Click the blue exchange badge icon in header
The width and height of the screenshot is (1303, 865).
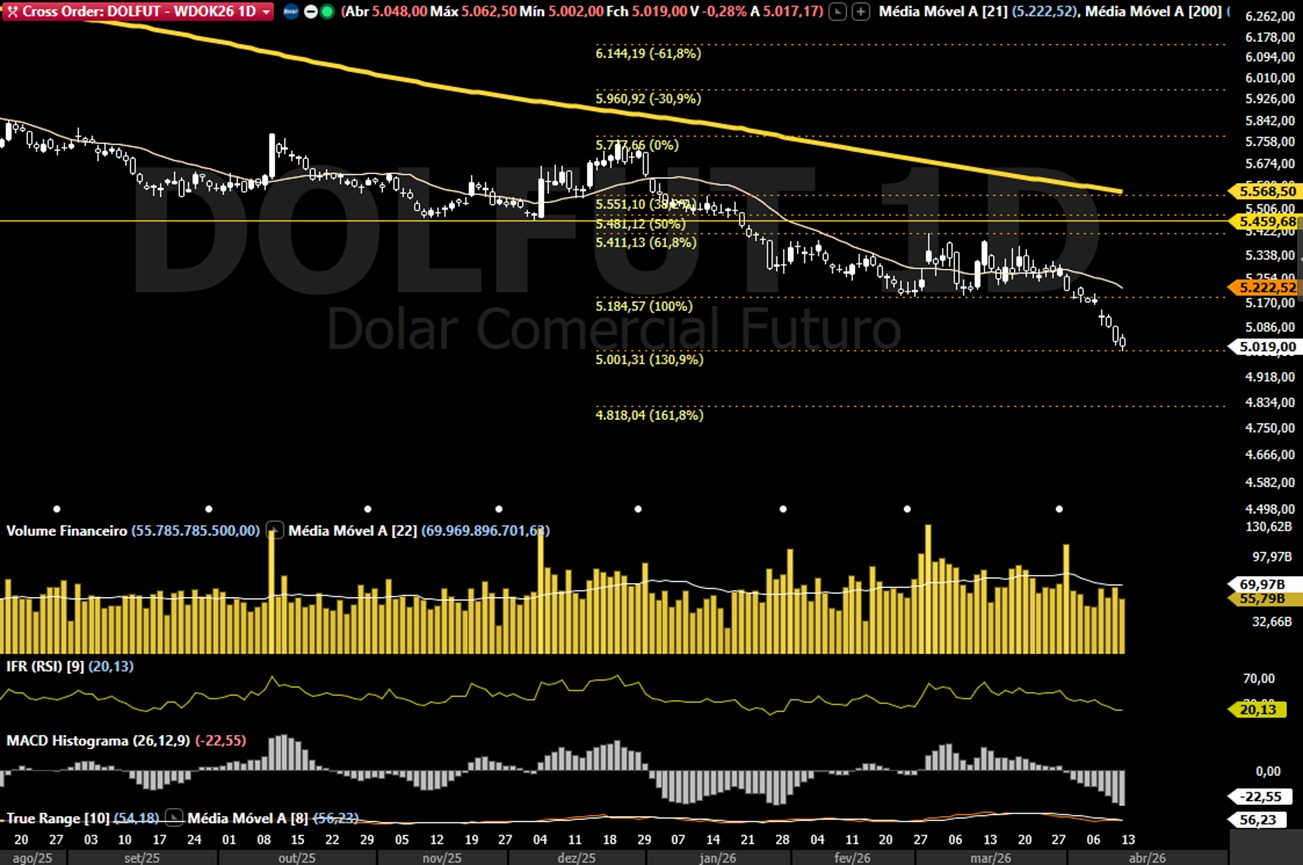point(291,12)
